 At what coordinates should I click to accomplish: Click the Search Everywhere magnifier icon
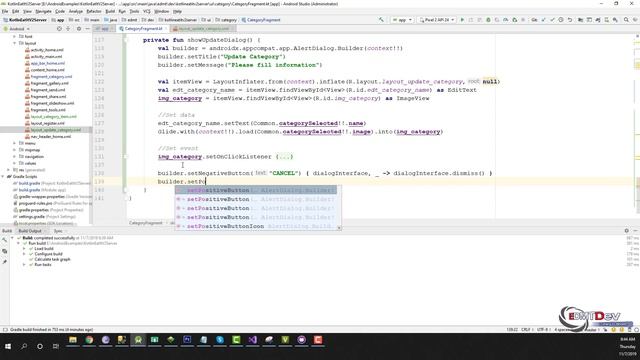[626, 20]
